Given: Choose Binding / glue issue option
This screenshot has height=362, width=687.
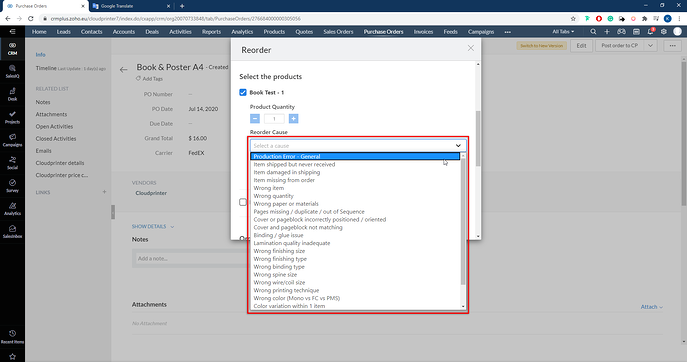Looking at the screenshot, I should pos(355,235).
